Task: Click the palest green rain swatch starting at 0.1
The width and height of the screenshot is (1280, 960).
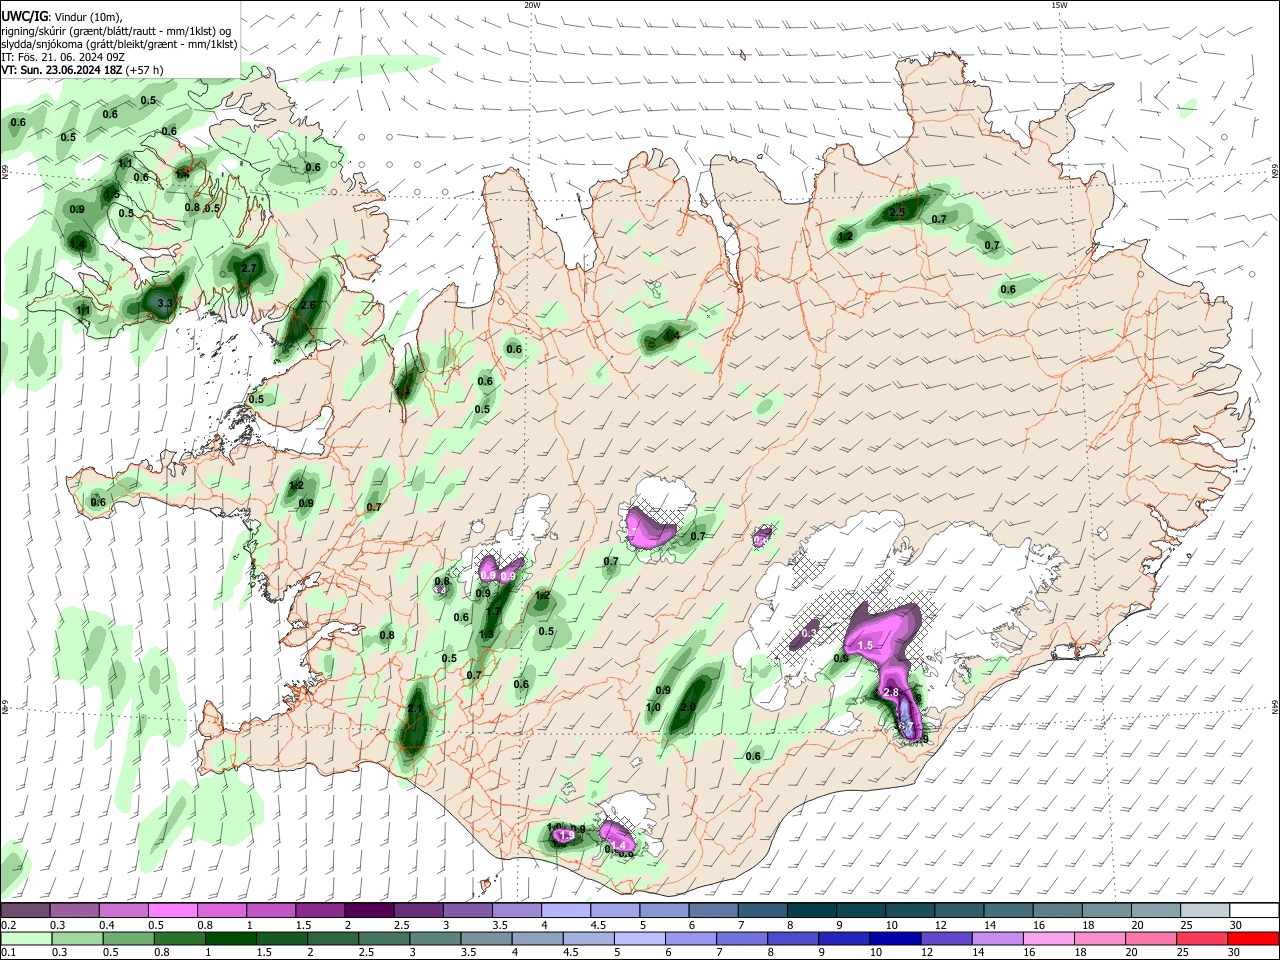Action: [26, 938]
